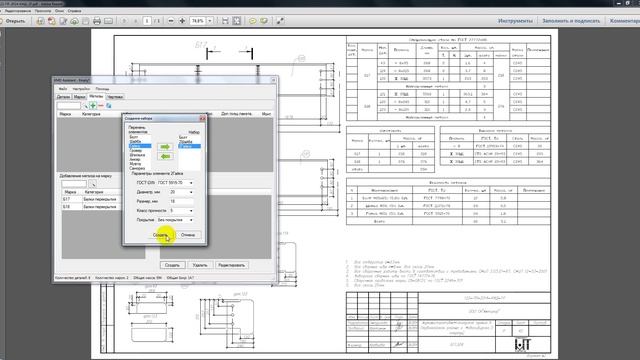
Task: Click the page number field in Reader toolbar
Action: [147, 21]
